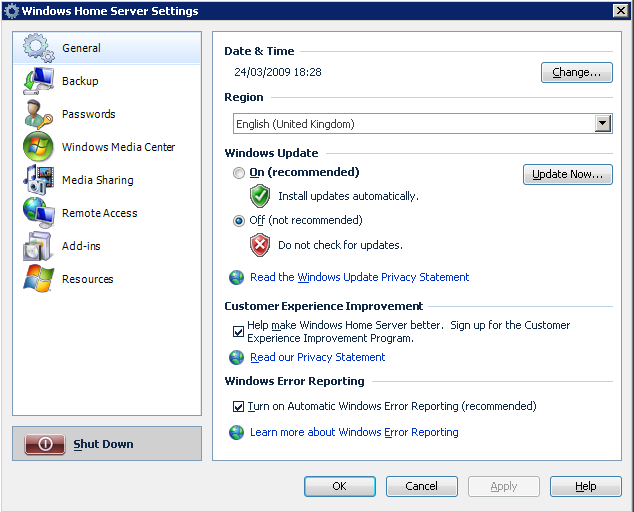The width and height of the screenshot is (634, 512).
Task: Open Learn more about Windows Error Reporting link
Action: tap(354, 432)
